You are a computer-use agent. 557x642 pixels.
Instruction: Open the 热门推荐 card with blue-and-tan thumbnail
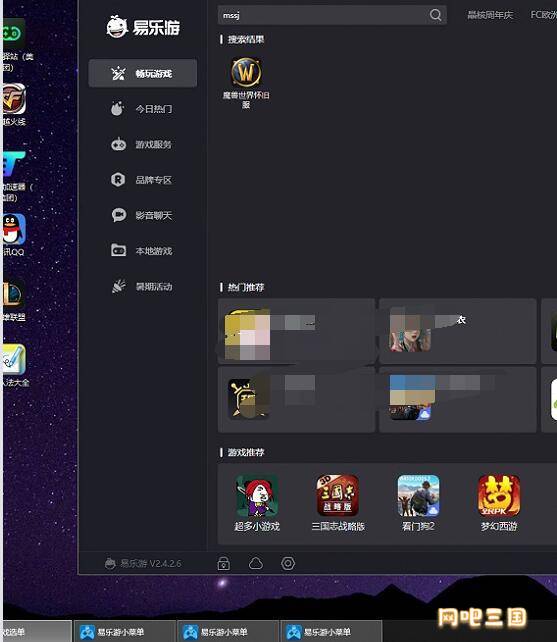[457, 400]
